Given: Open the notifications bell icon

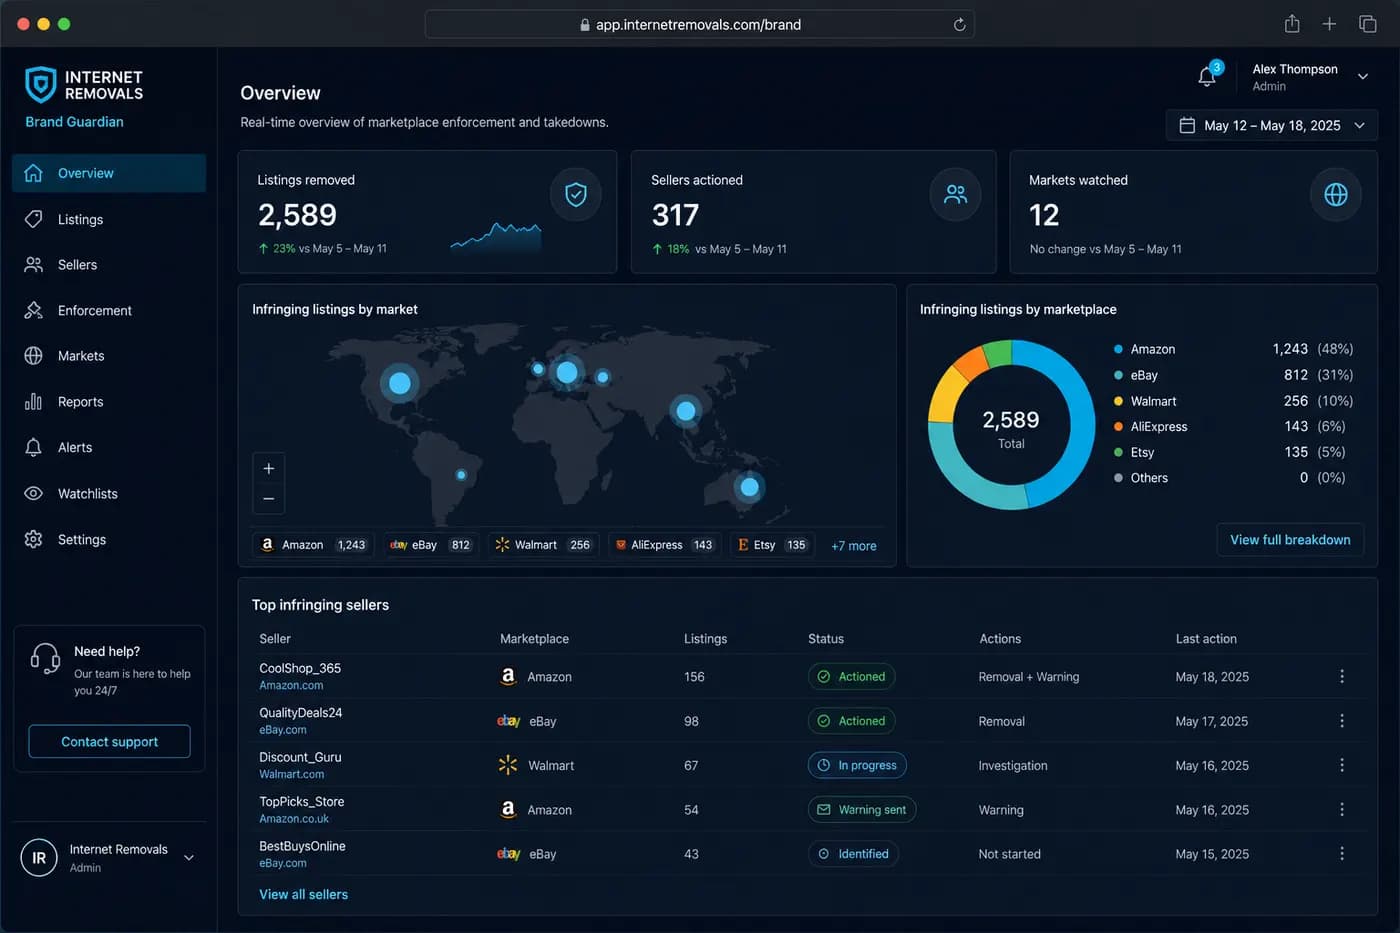Looking at the screenshot, I should 1207,76.
